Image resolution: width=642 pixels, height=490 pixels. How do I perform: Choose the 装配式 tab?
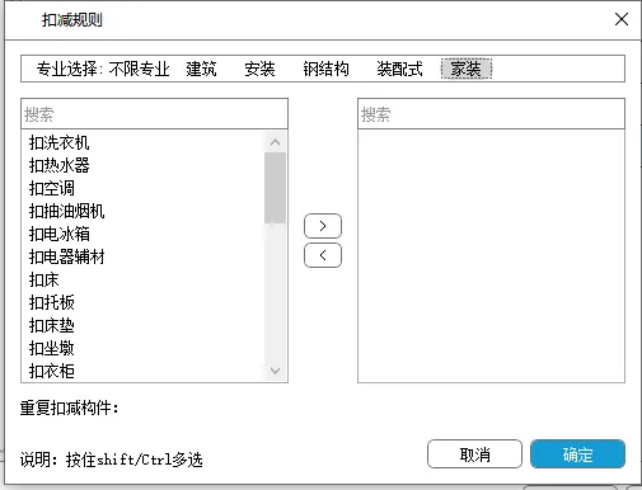[399, 69]
